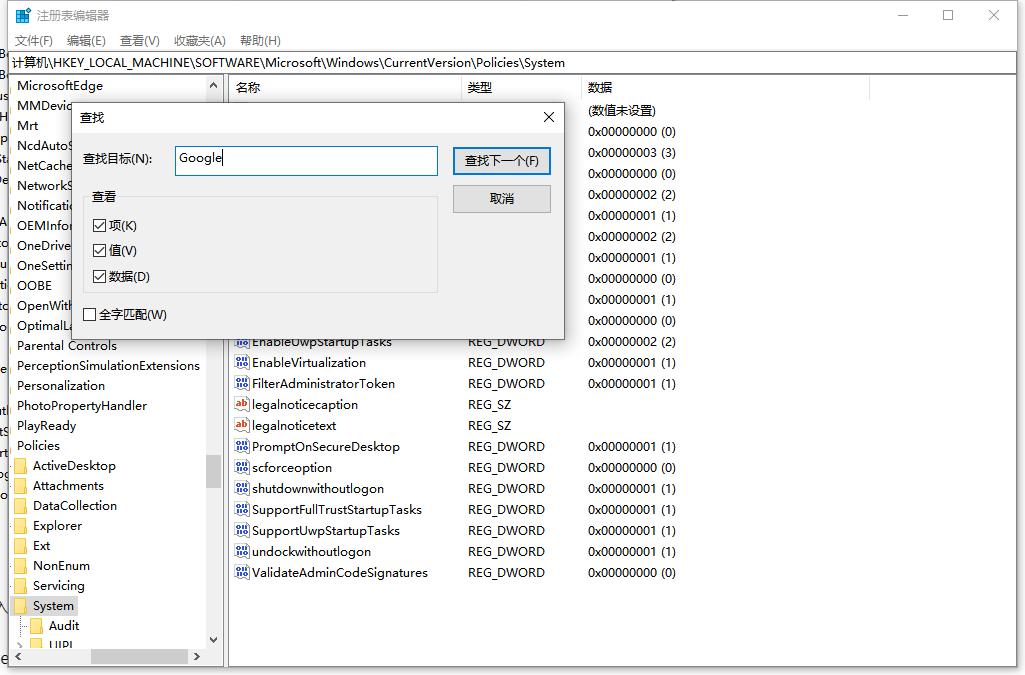
Task: Select the ValidateAdminCodeSignatures DWORD icon
Action: (x=242, y=572)
